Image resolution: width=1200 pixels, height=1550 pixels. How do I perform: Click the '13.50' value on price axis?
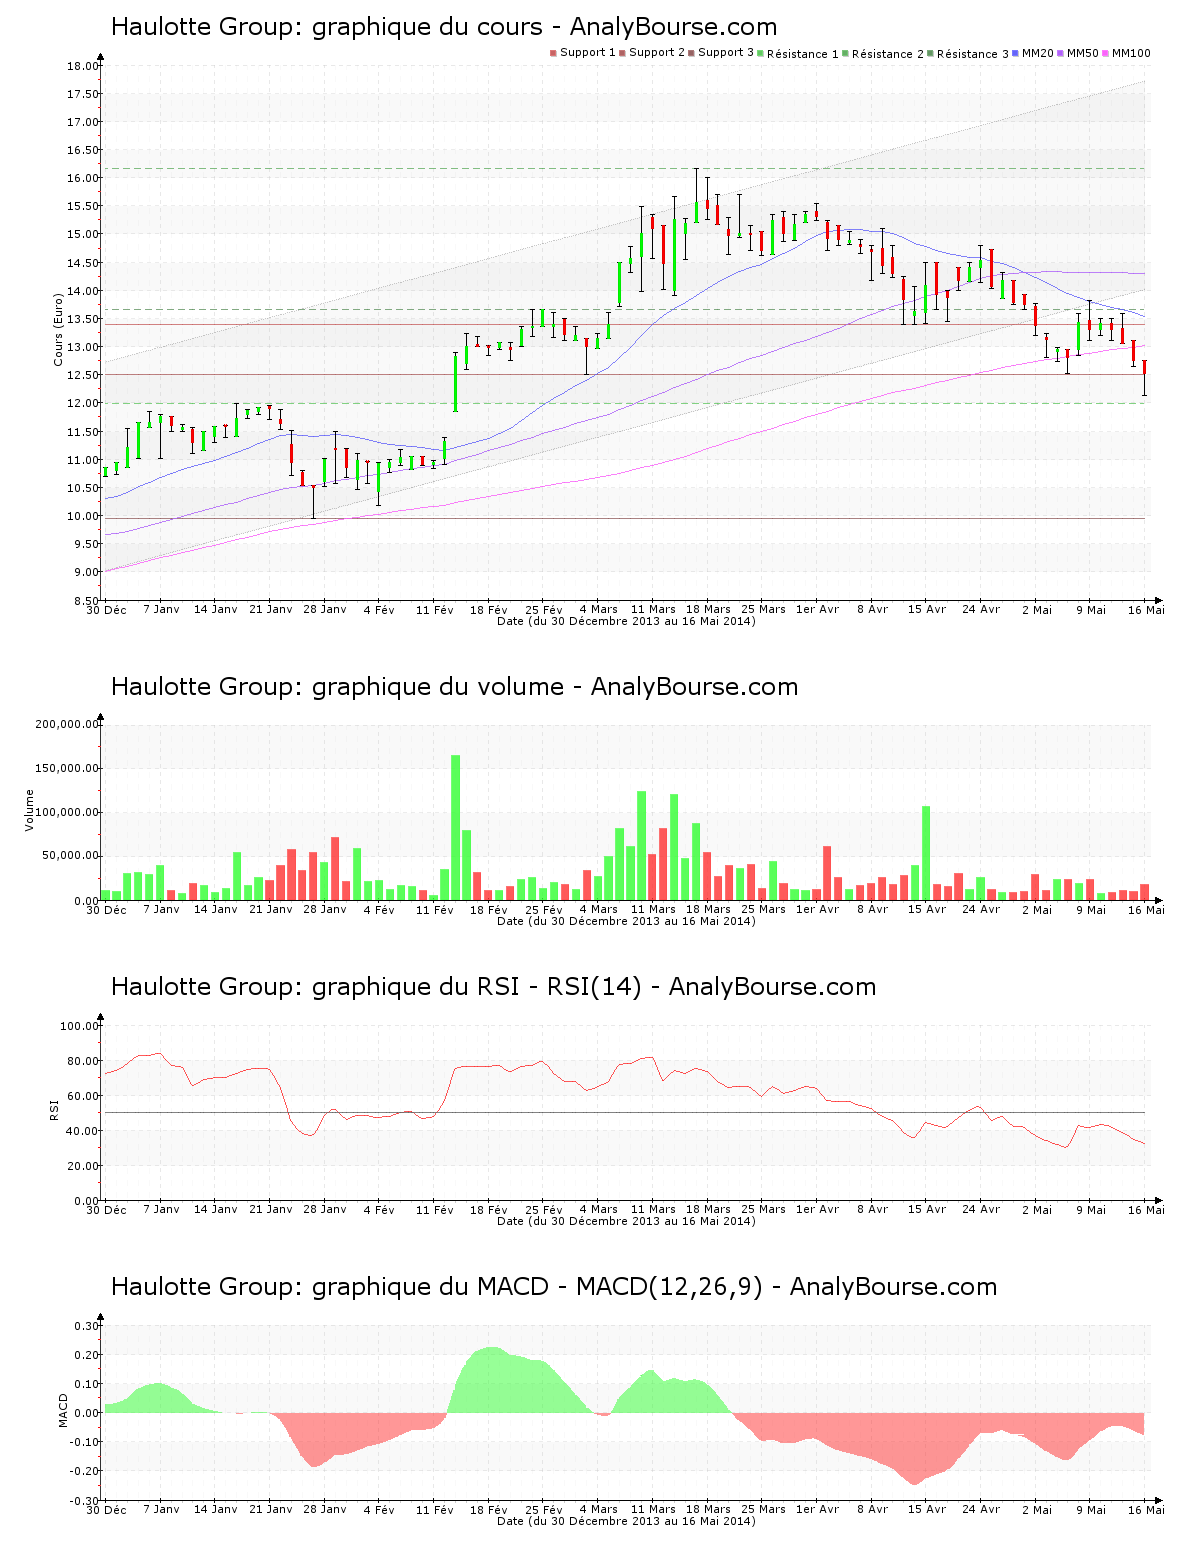[84, 319]
